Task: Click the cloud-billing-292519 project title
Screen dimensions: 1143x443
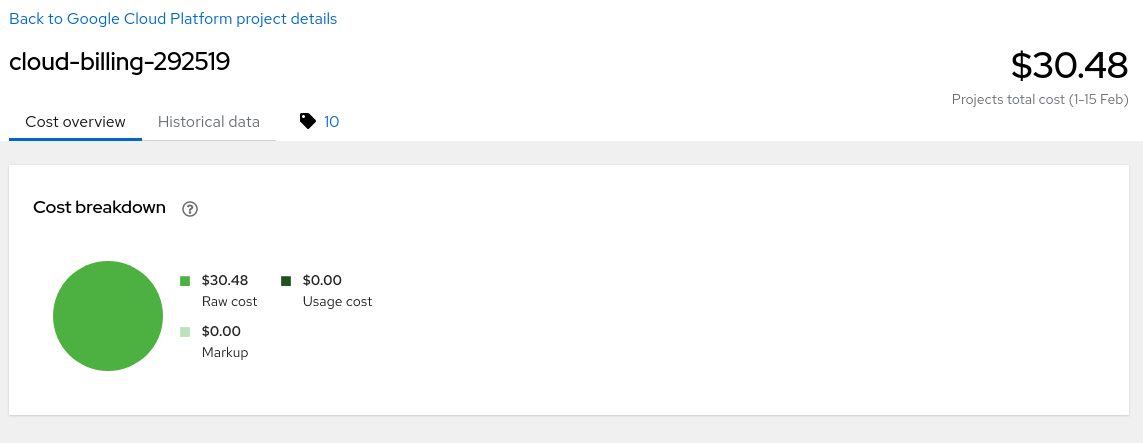Action: click(120, 62)
